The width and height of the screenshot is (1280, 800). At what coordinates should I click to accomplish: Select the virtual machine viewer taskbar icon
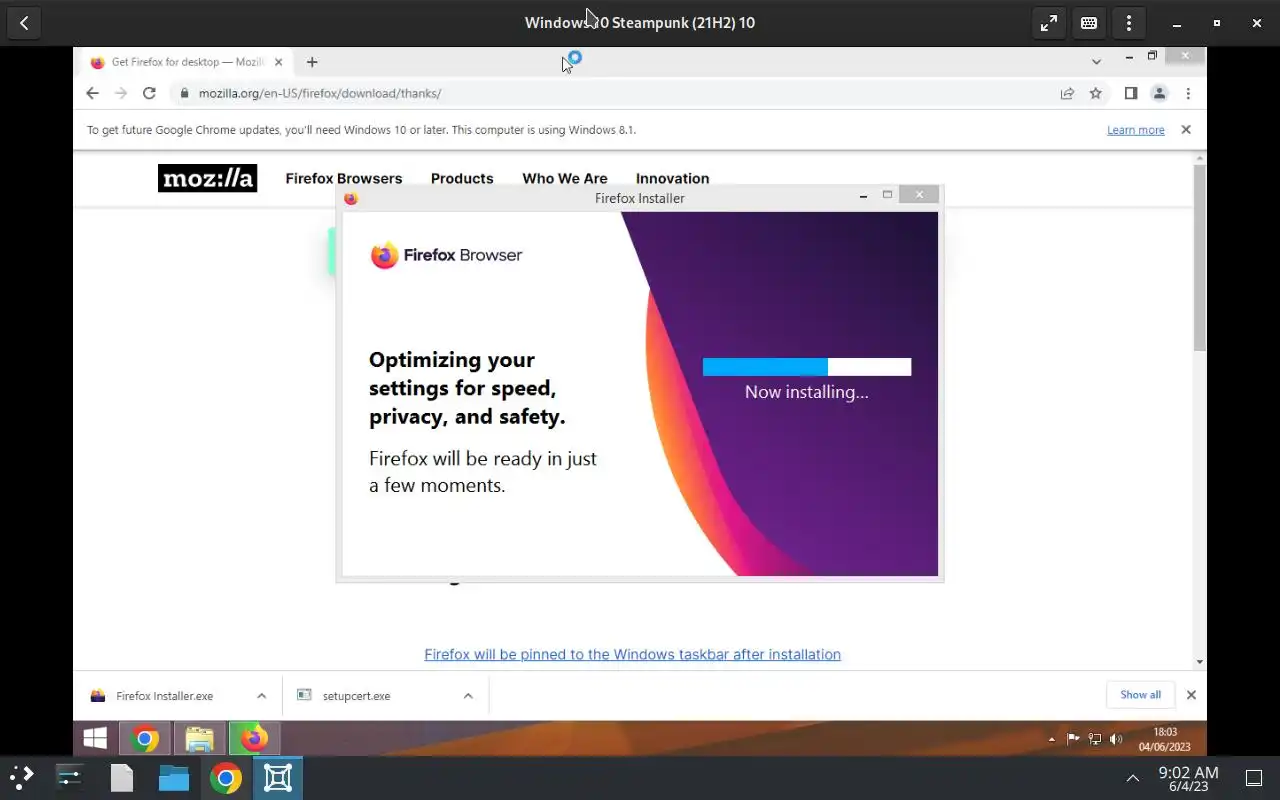(278, 778)
